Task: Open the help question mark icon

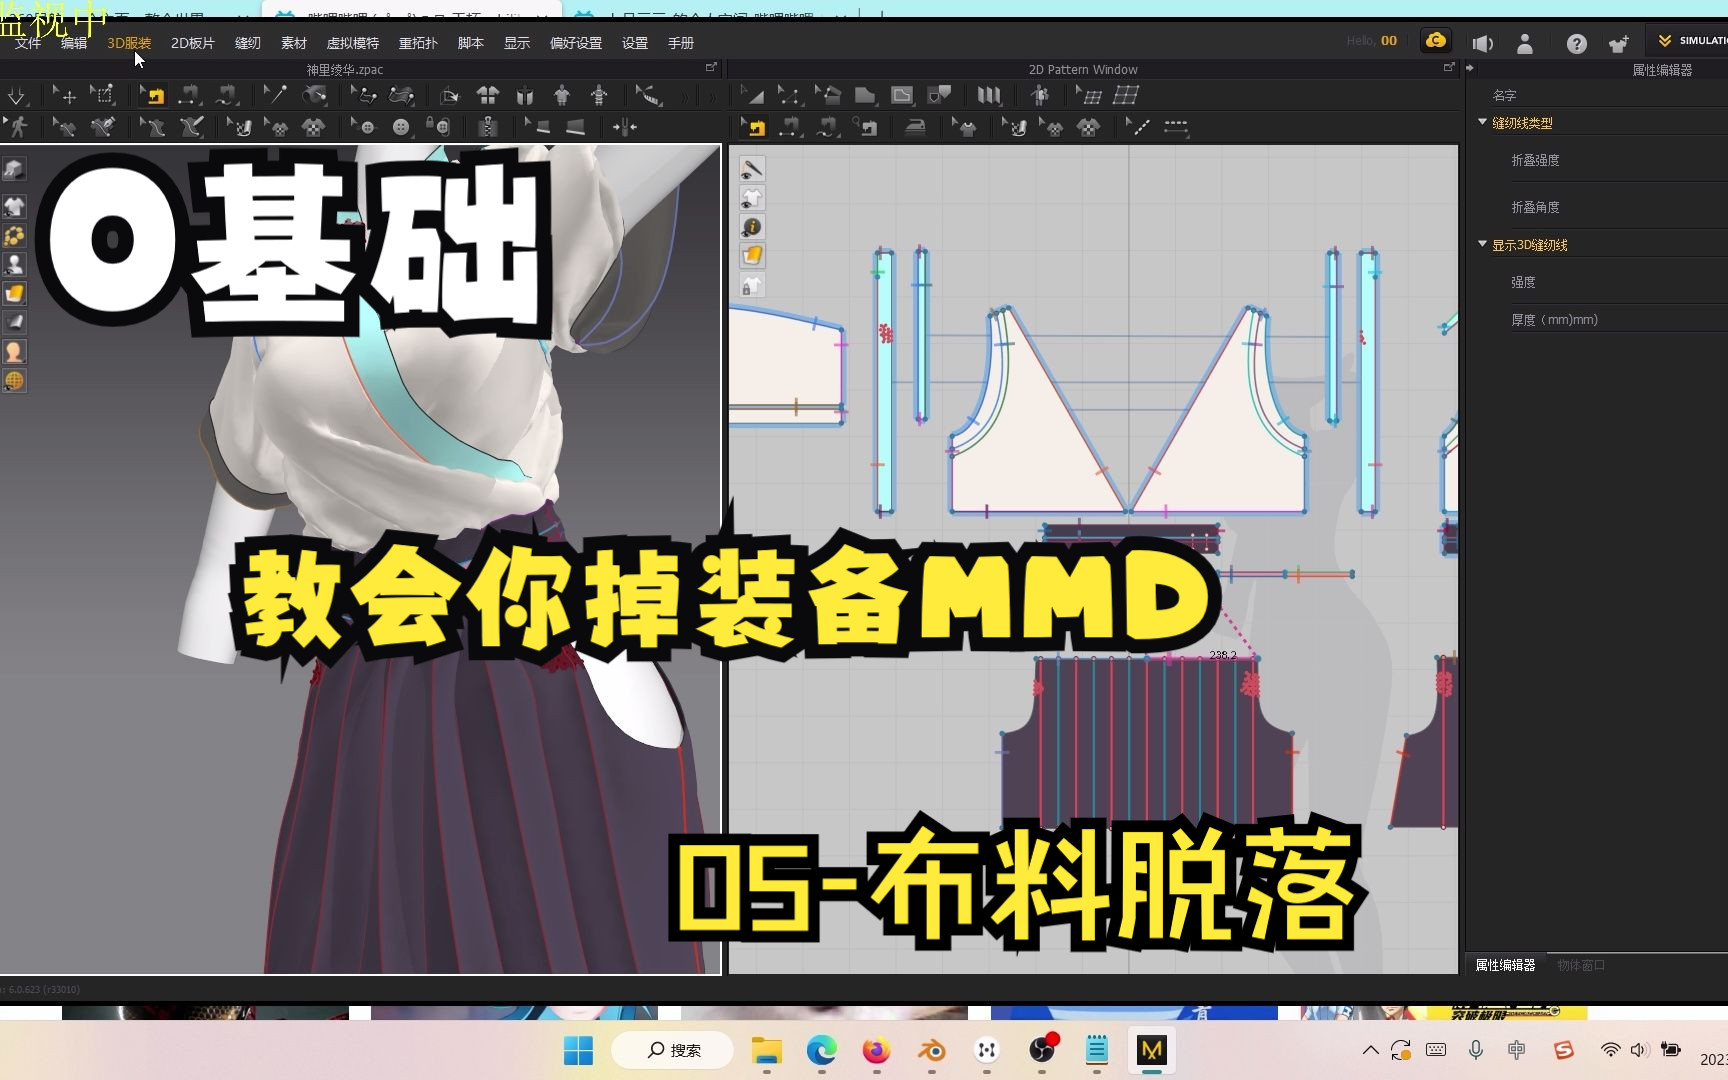Action: [x=1577, y=43]
